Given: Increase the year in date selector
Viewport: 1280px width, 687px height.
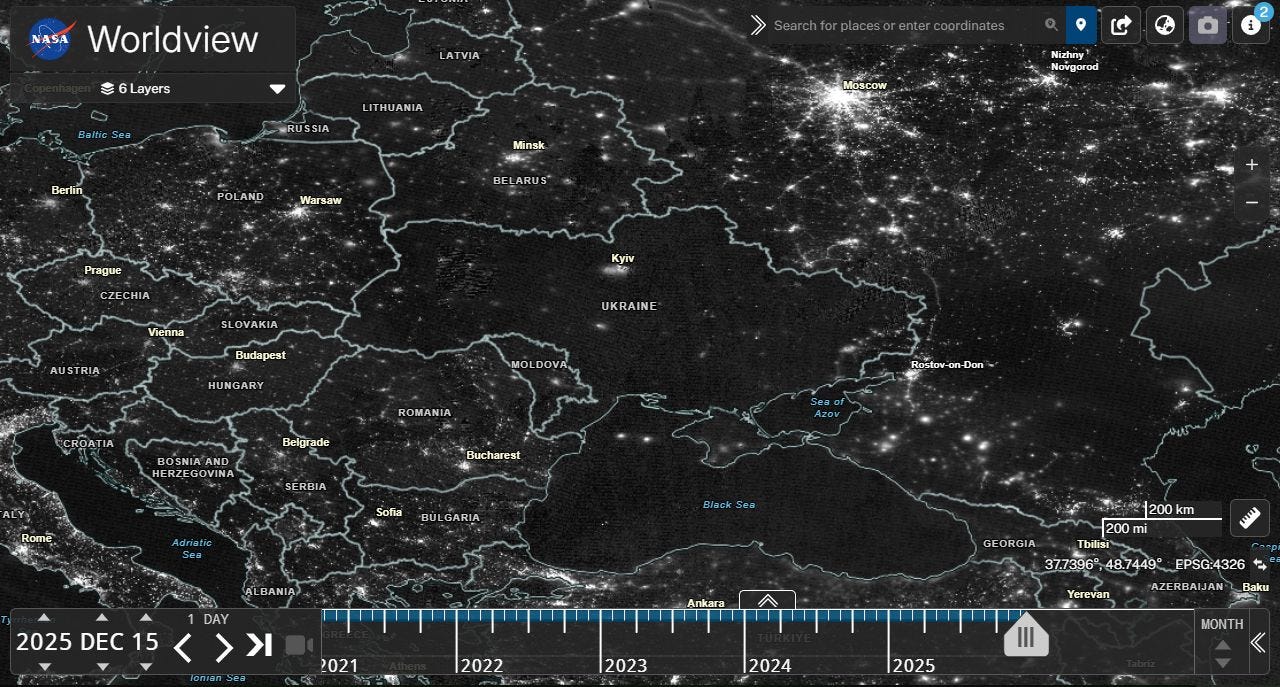Looking at the screenshot, I should 44,618.
